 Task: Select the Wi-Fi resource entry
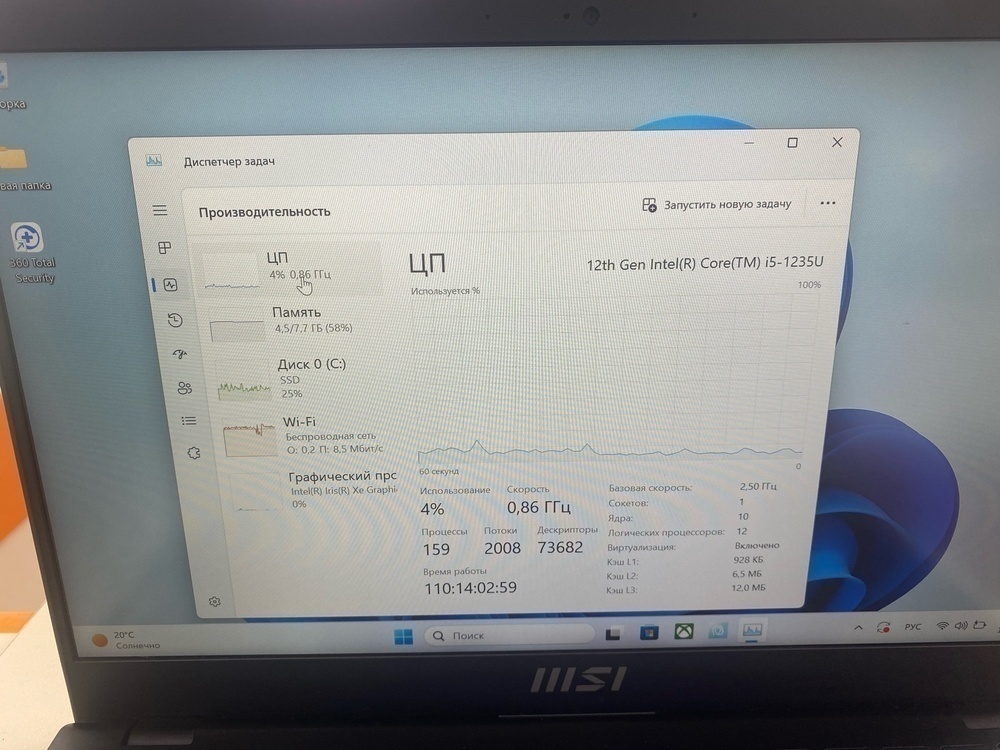(307, 436)
